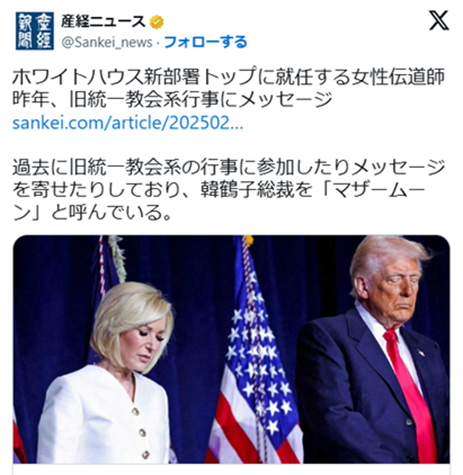
Task: Select the ホワイトハウス新部署トップ headline line
Action: coord(229,77)
